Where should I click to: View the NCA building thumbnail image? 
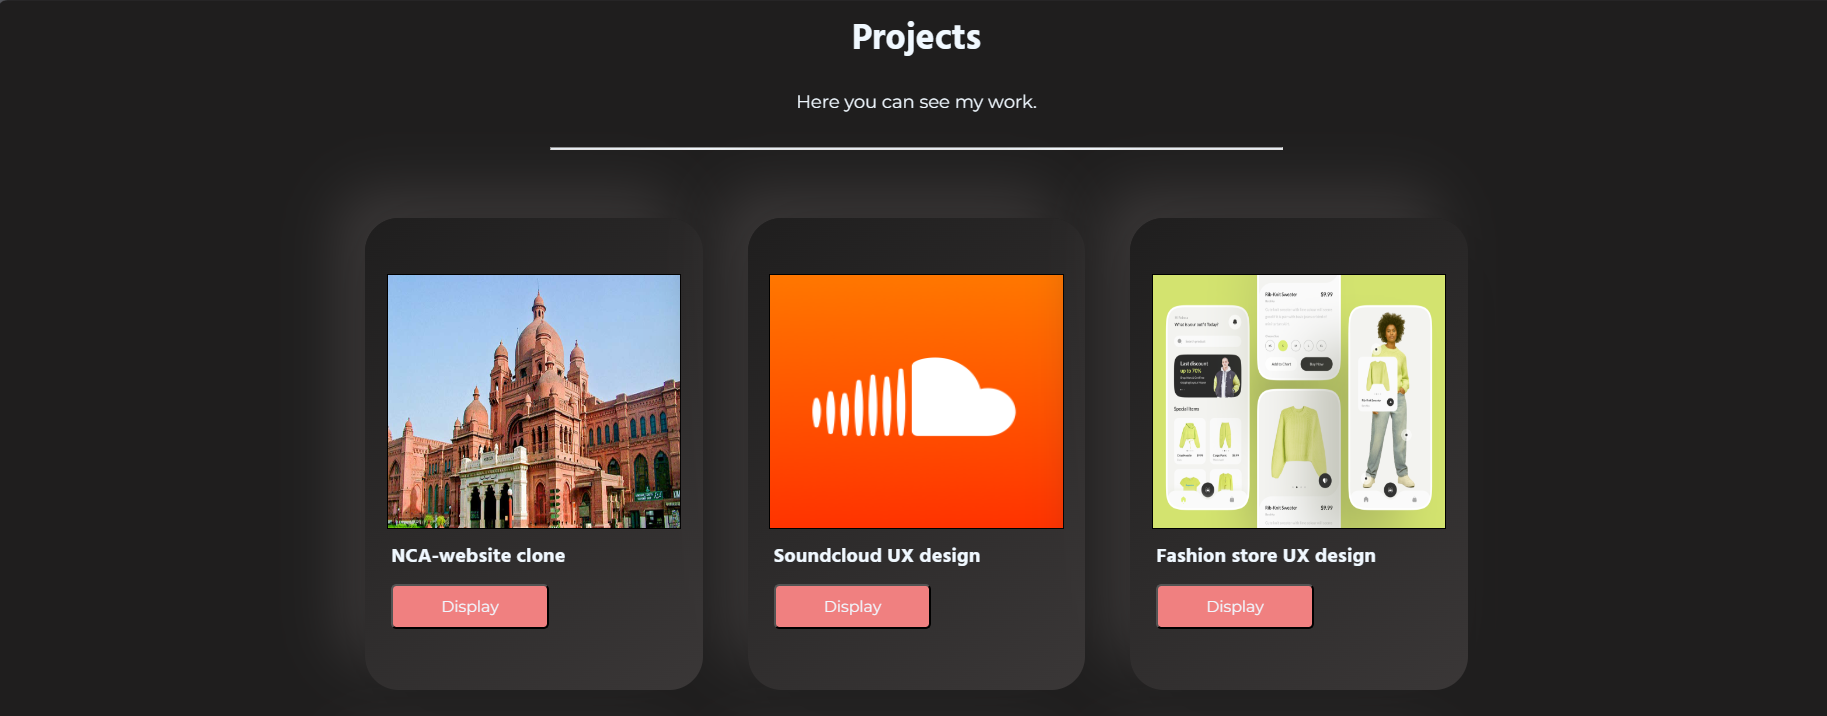click(x=534, y=401)
